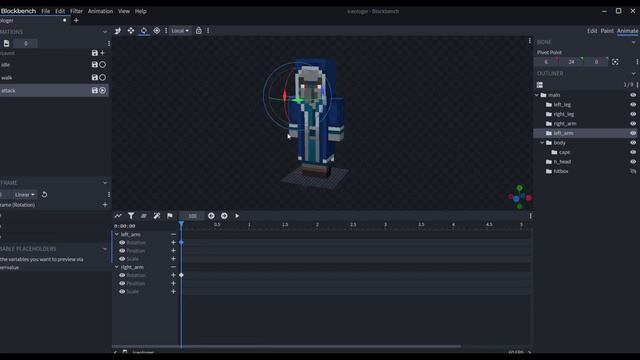Click timeline ruler at 2 seconds
Screen dimensions: 640x360
pyautogui.click(x=317, y=224)
